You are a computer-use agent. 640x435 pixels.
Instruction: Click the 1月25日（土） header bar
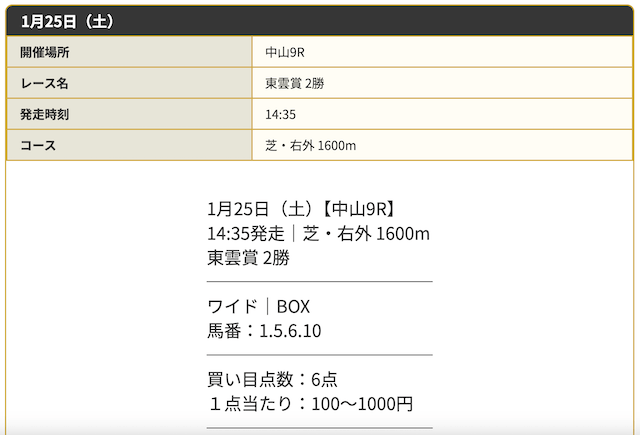point(320,21)
